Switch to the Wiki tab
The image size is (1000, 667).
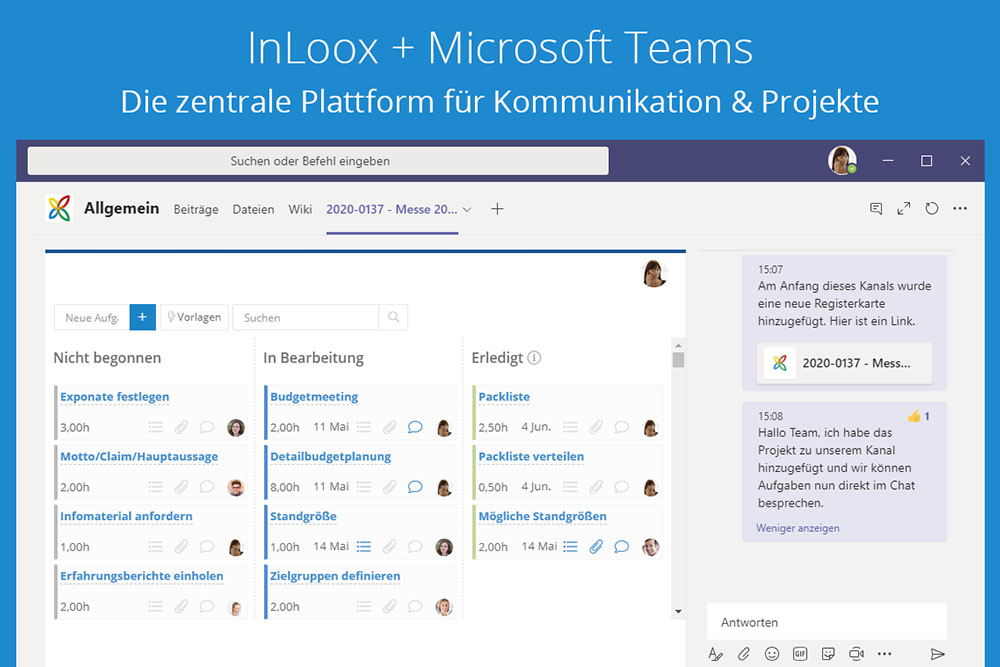(x=300, y=209)
